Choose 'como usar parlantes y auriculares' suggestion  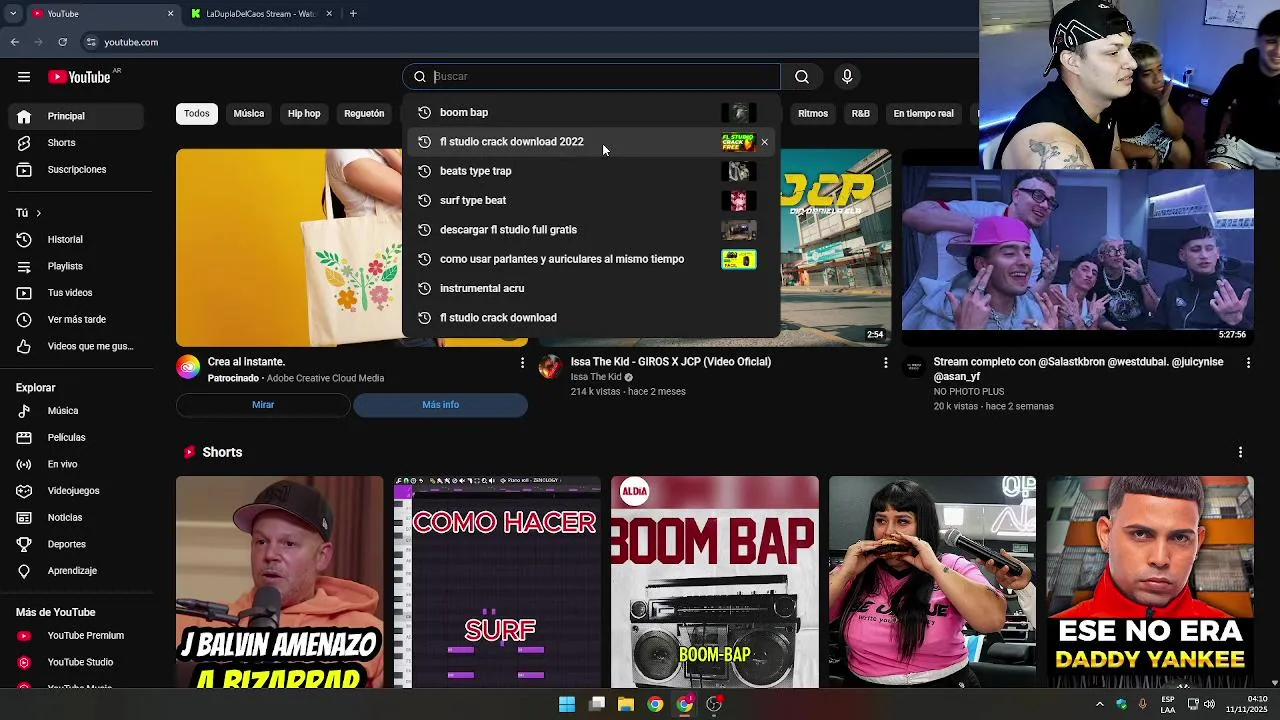[590, 259]
